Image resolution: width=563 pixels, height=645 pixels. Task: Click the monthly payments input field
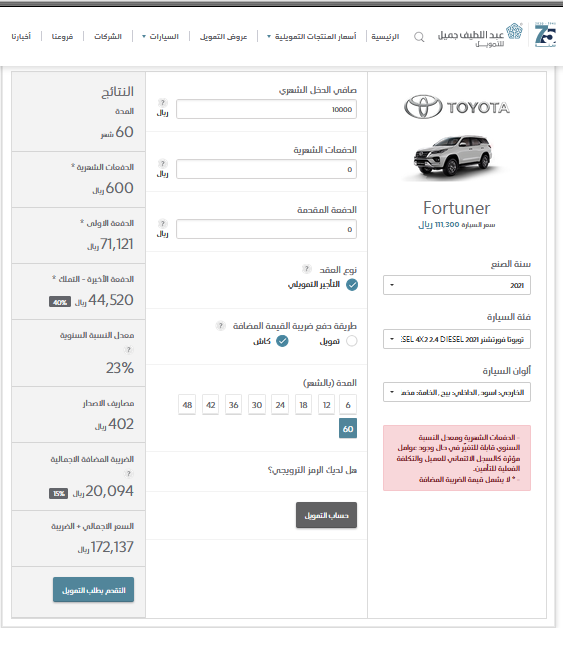(x=266, y=169)
